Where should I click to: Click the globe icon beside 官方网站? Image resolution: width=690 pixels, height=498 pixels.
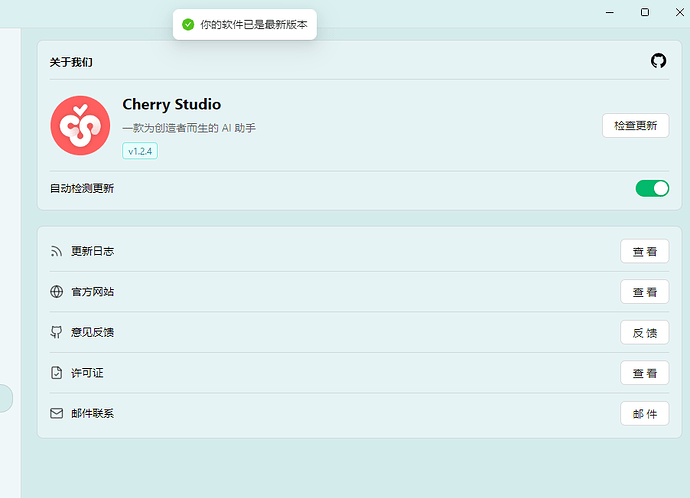pos(56,292)
